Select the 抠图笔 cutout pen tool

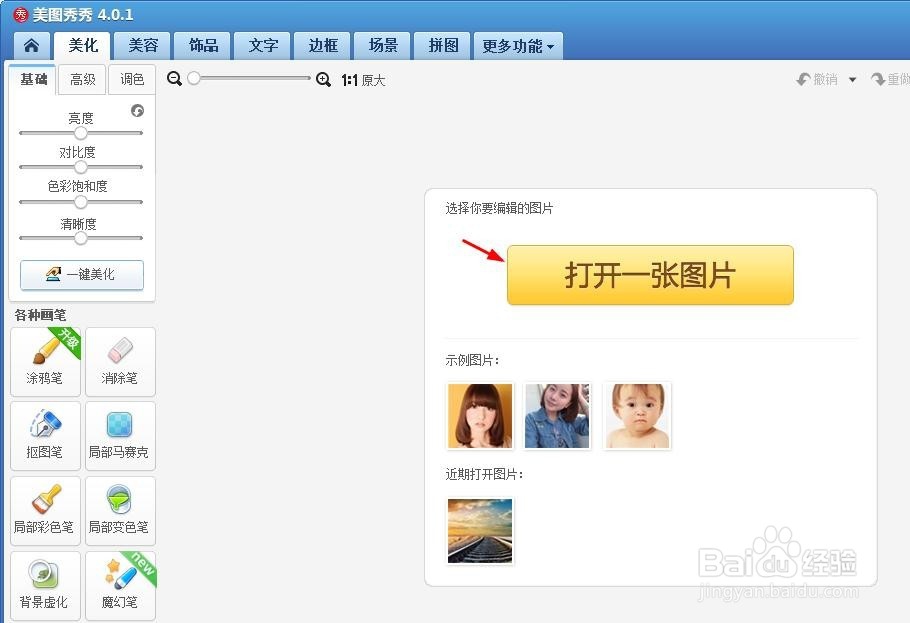click(45, 436)
